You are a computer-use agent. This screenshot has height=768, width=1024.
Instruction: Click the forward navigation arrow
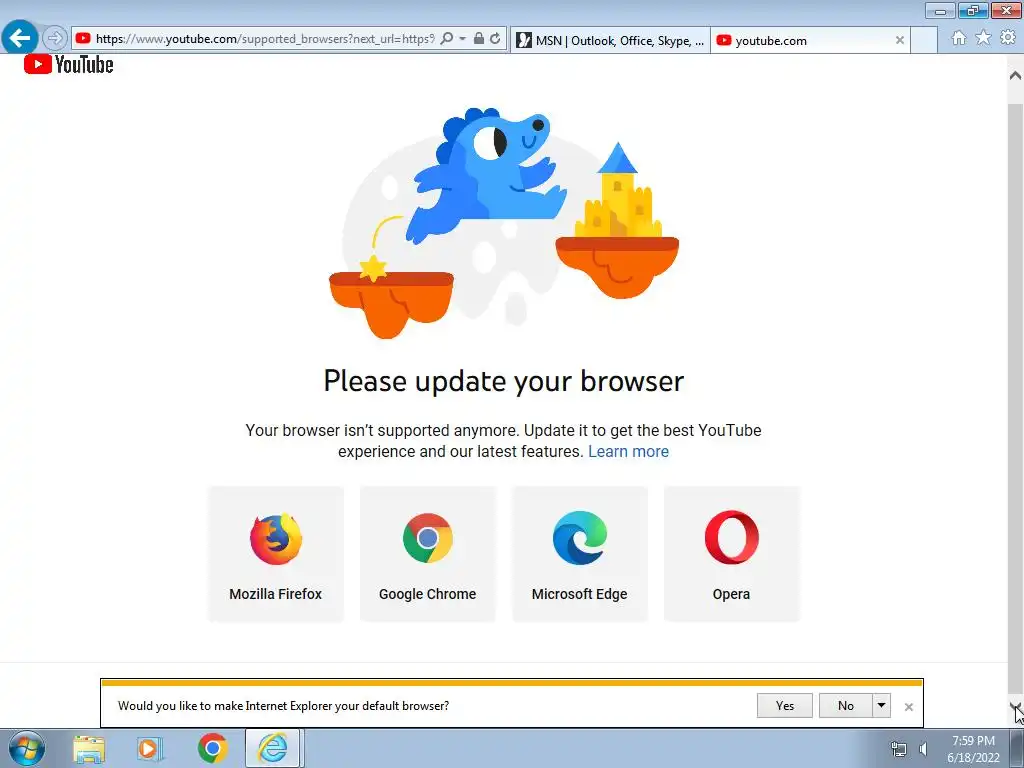55,38
